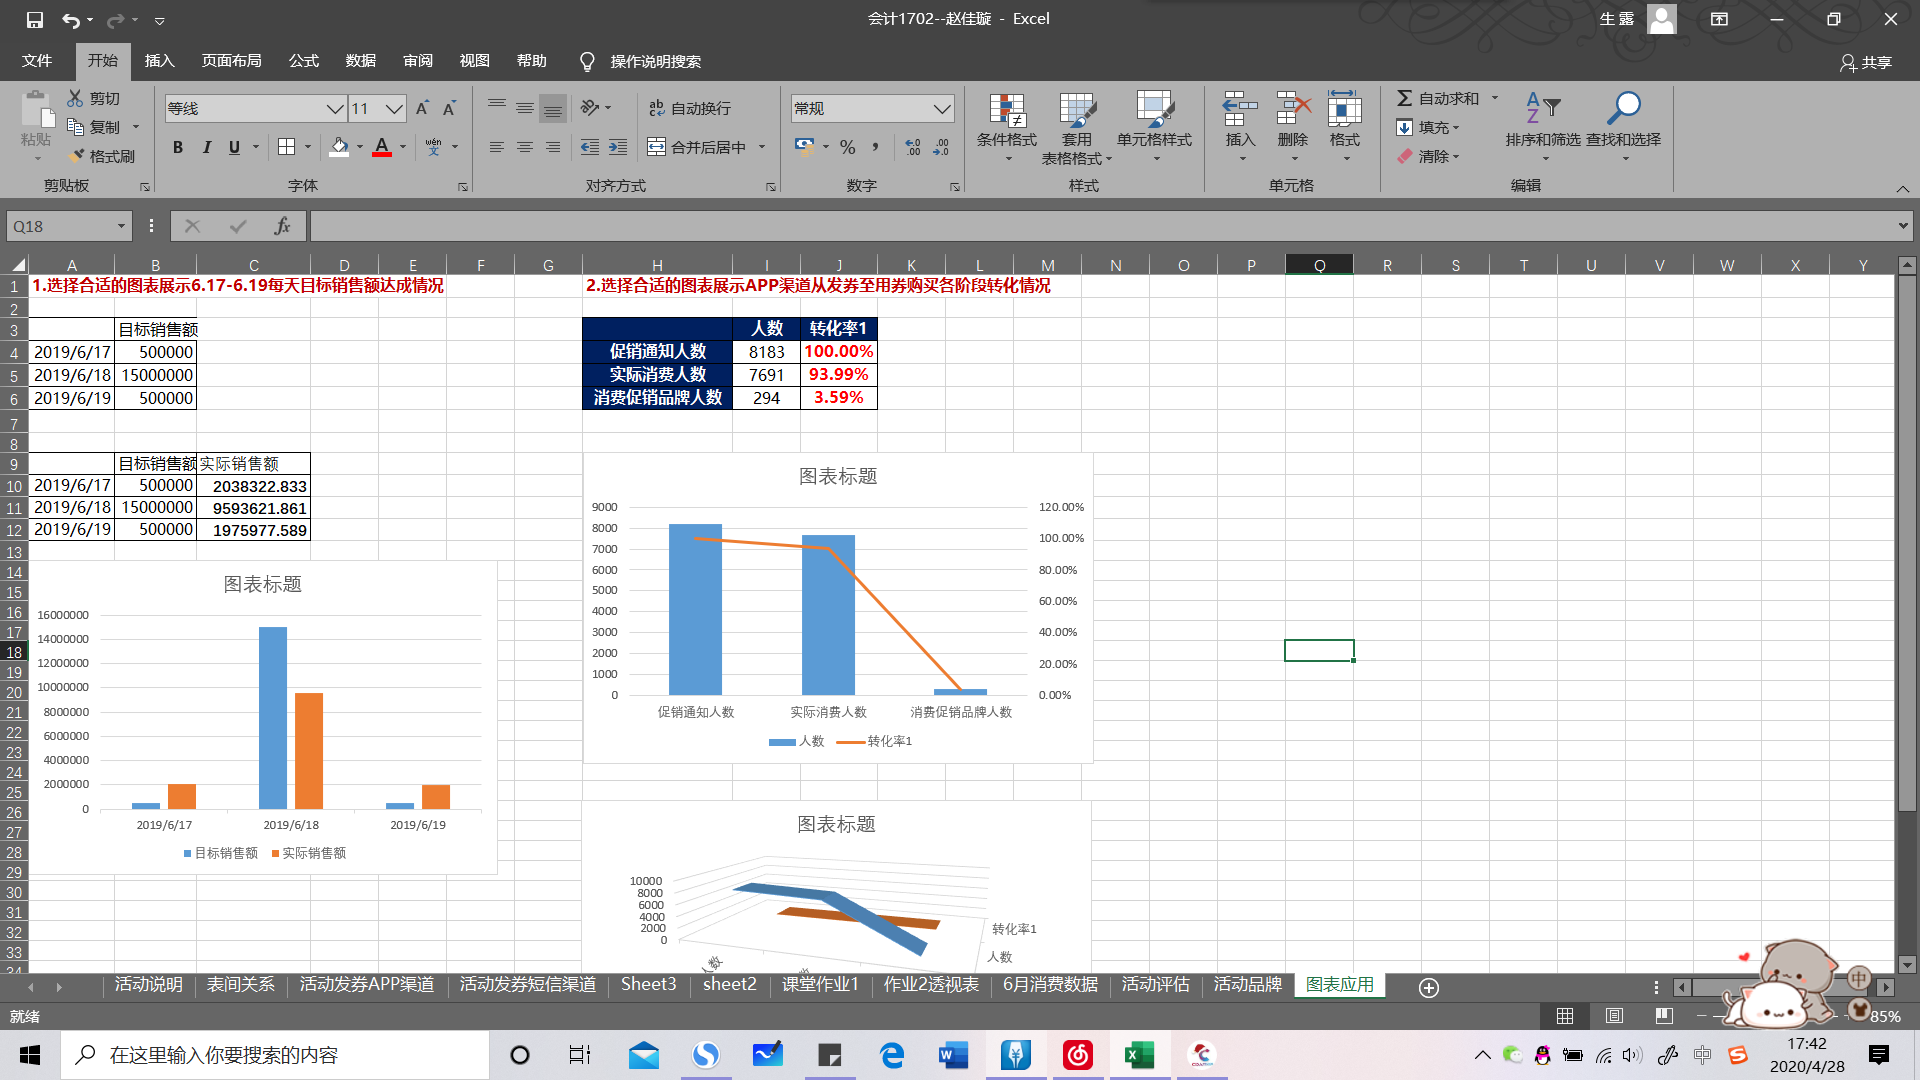
Task: Open the Name Box dropdown arrow
Action: [121, 226]
